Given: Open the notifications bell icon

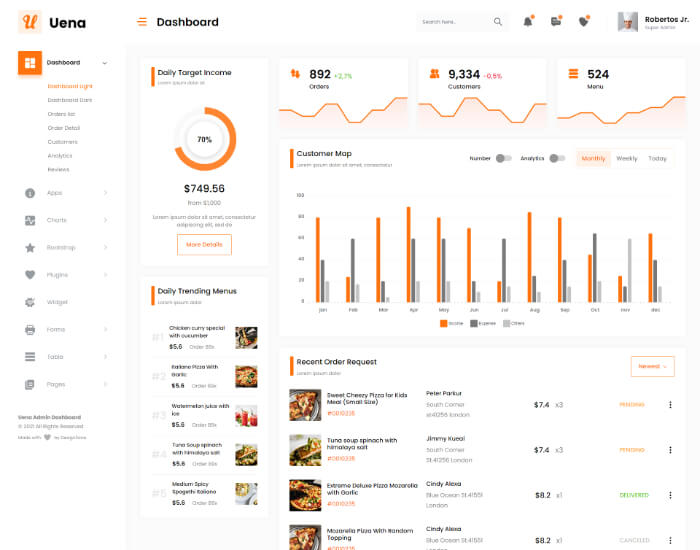Looking at the screenshot, I should click(x=527, y=21).
